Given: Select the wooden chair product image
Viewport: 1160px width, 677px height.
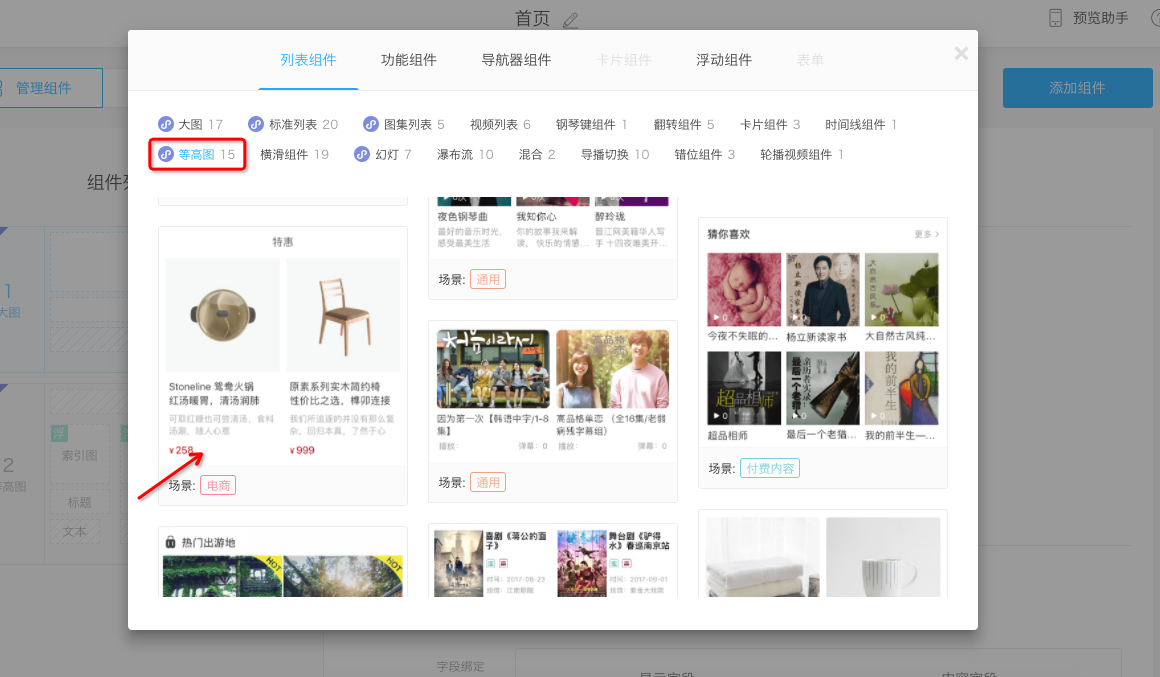Looking at the screenshot, I should [343, 314].
